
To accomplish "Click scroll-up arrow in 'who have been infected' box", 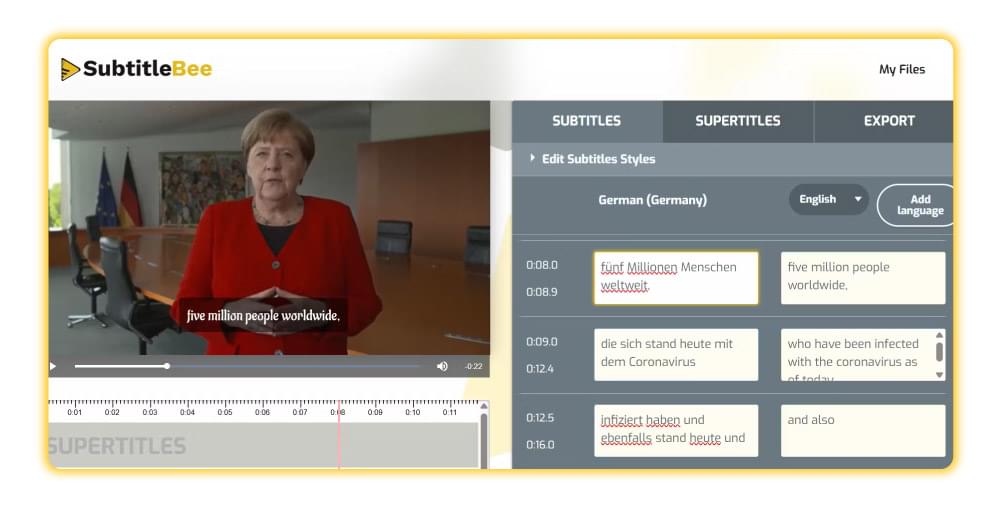I will (939, 334).
